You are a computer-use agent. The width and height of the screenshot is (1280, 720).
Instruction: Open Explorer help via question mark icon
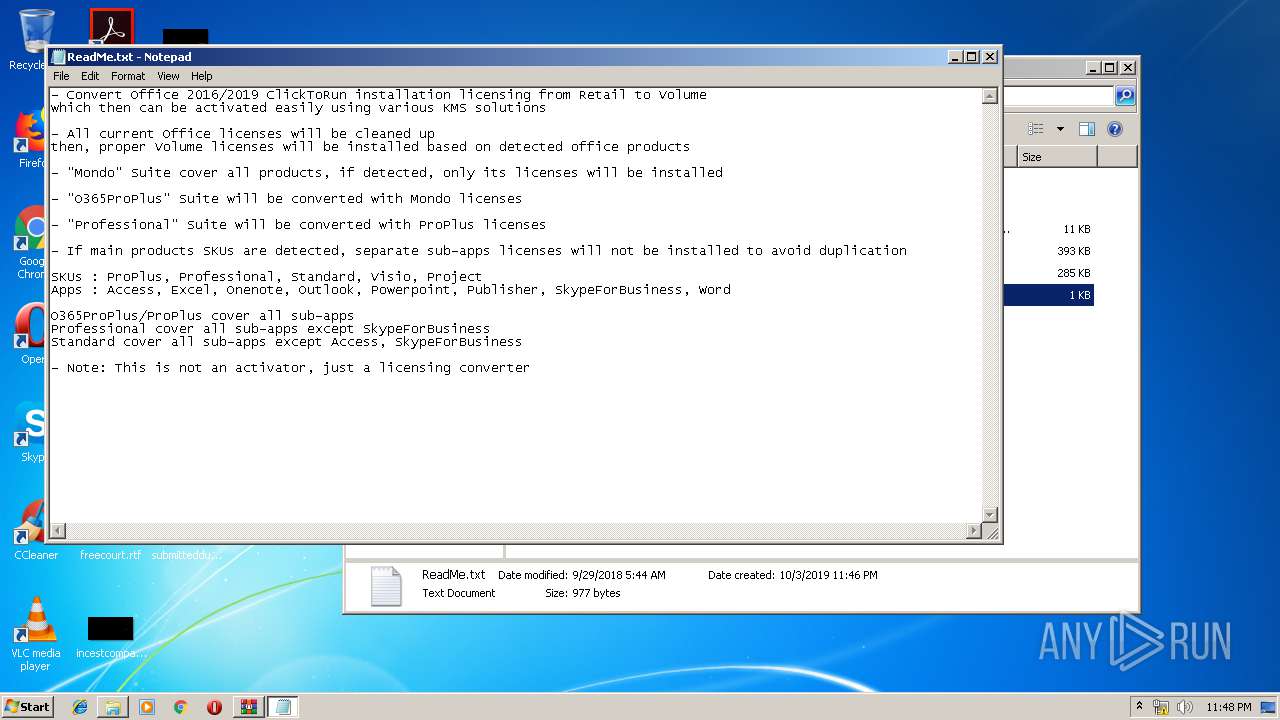pyautogui.click(x=1115, y=129)
